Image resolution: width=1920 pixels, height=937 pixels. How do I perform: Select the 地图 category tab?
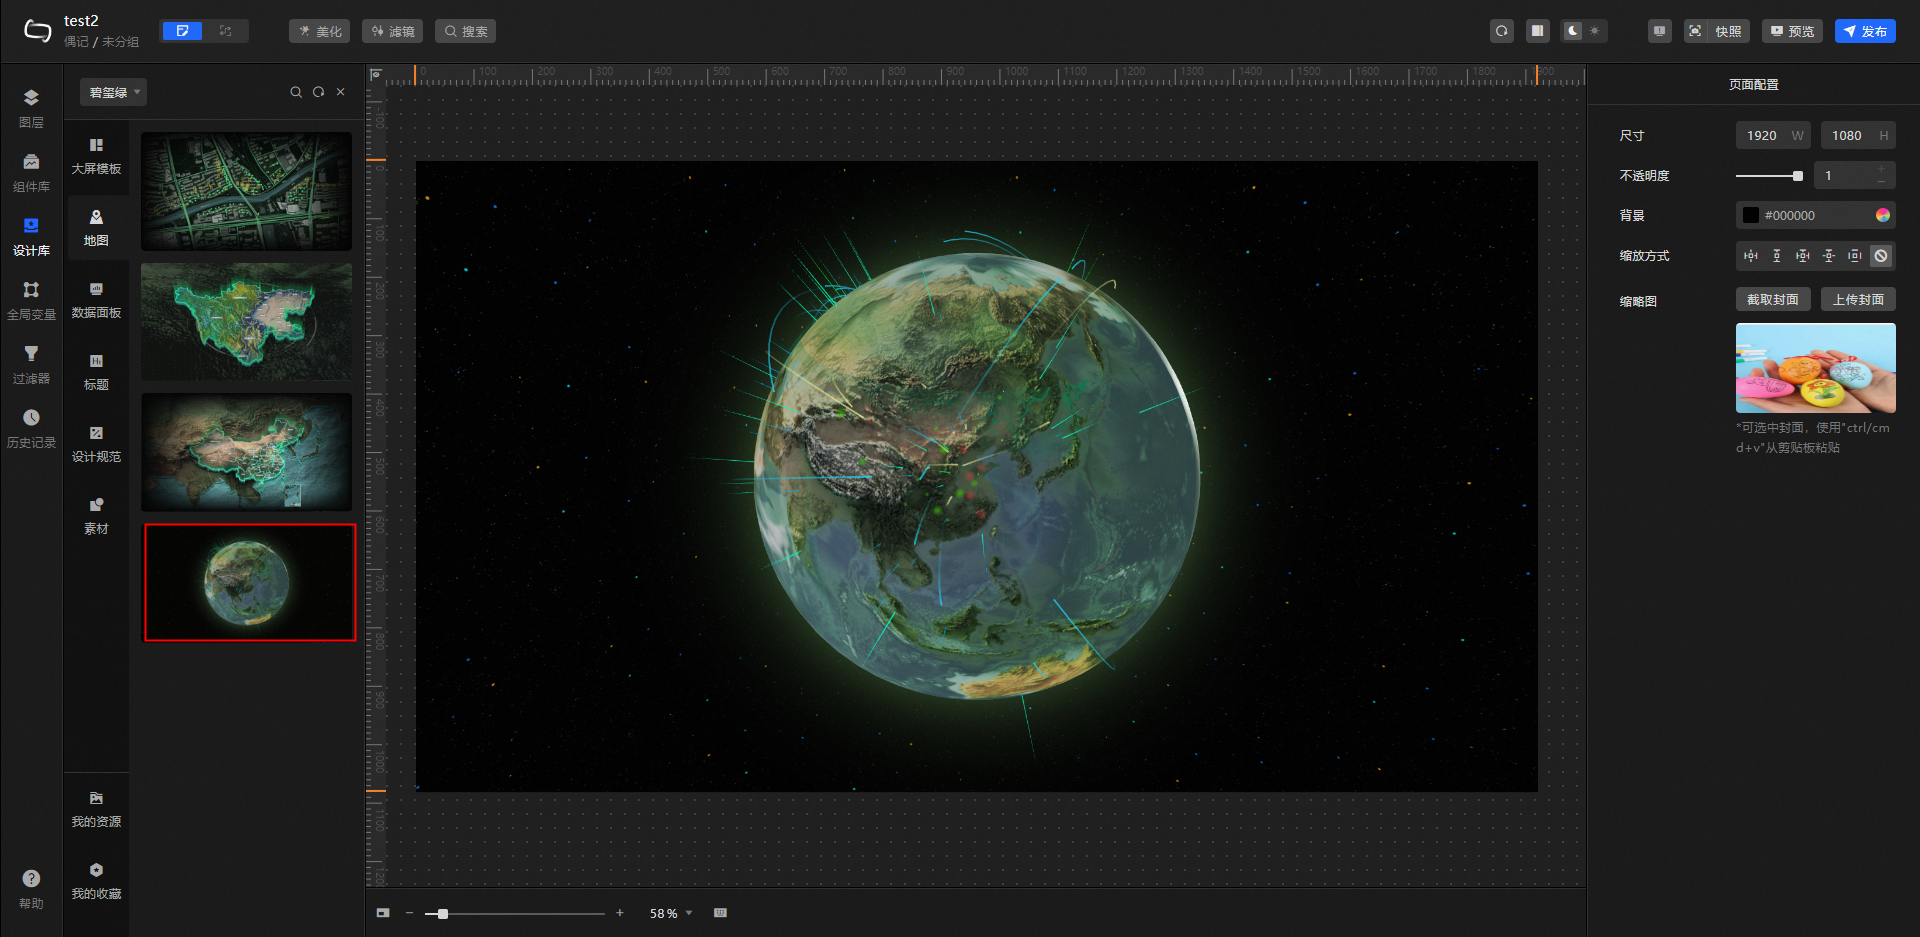[96, 227]
